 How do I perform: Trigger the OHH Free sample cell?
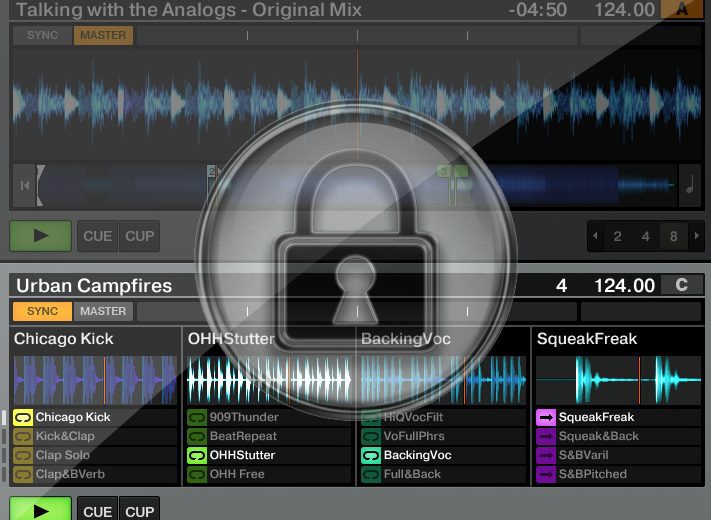pos(269,474)
